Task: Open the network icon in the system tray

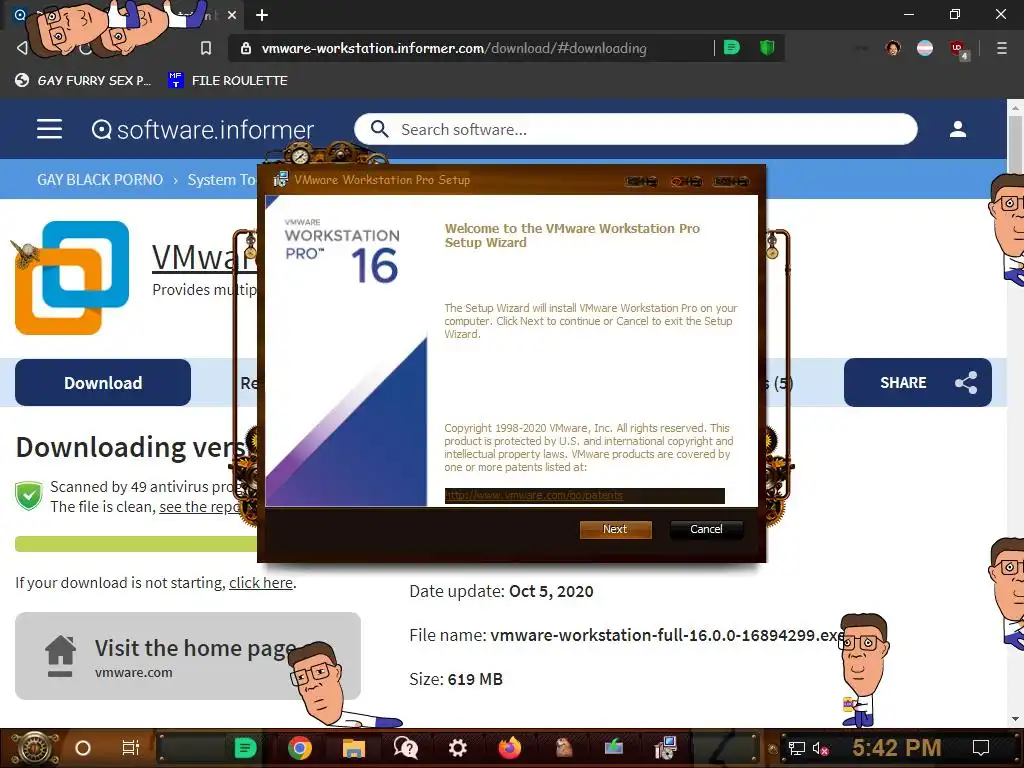Action: pos(796,748)
